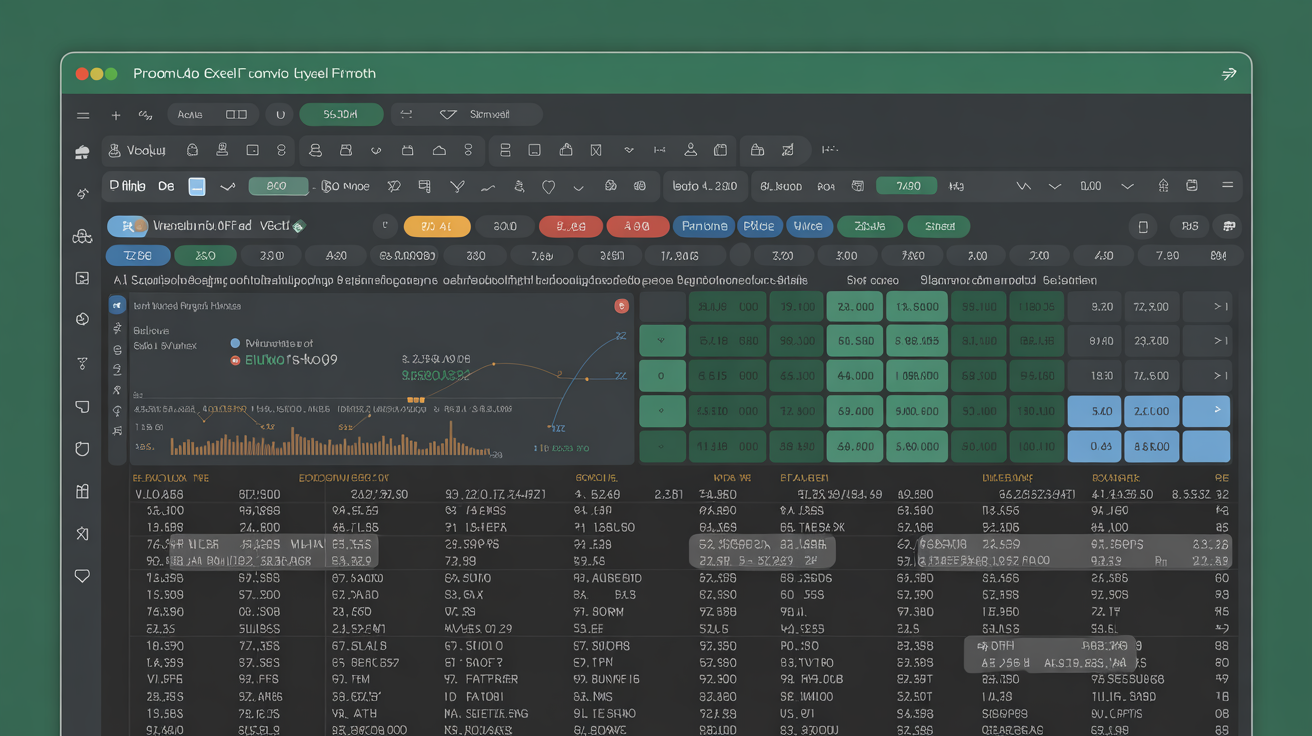The width and height of the screenshot is (1312, 736).
Task: Click the plus icon beside the hamburger menu
Action: [116, 115]
